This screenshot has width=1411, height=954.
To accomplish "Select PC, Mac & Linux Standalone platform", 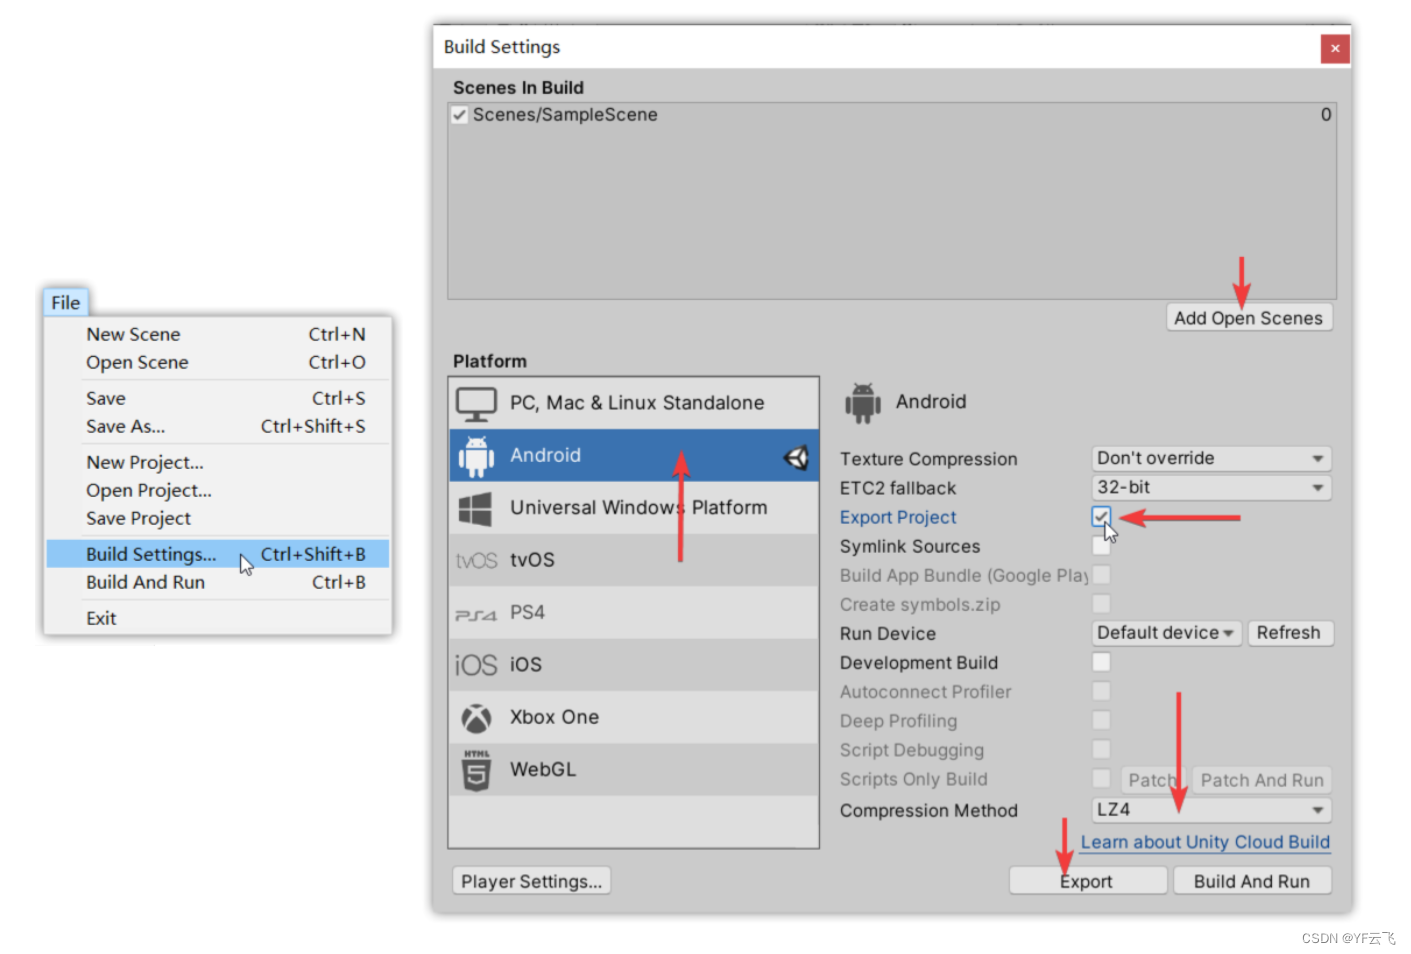I will coord(634,403).
